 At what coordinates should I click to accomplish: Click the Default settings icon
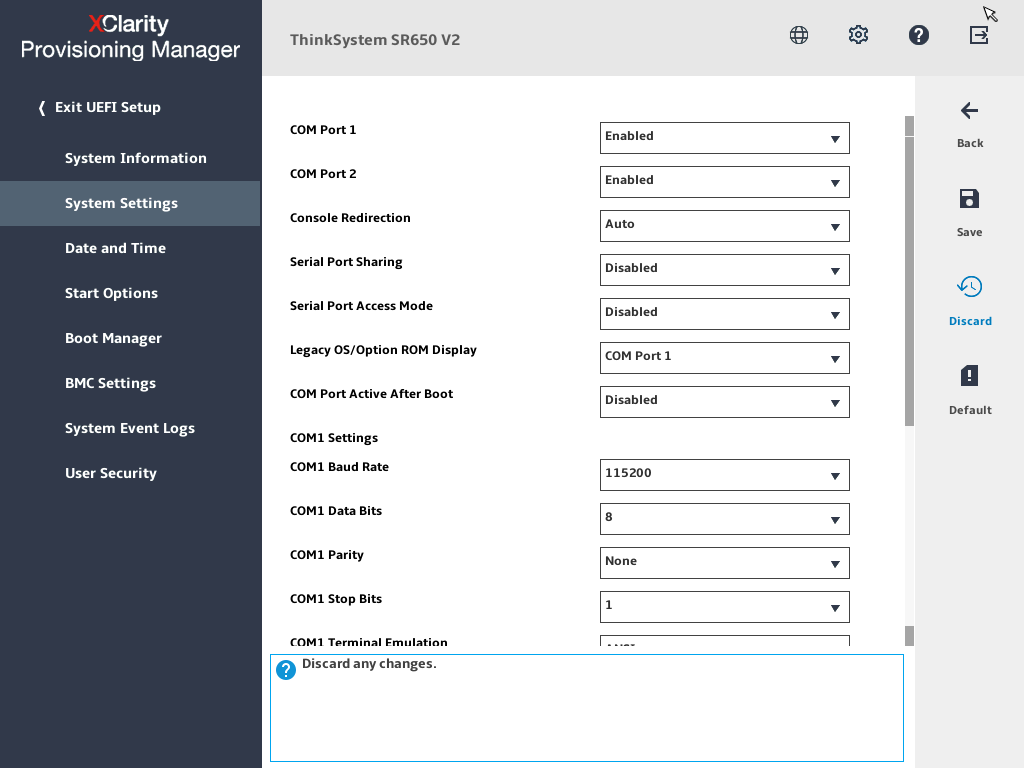(969, 376)
